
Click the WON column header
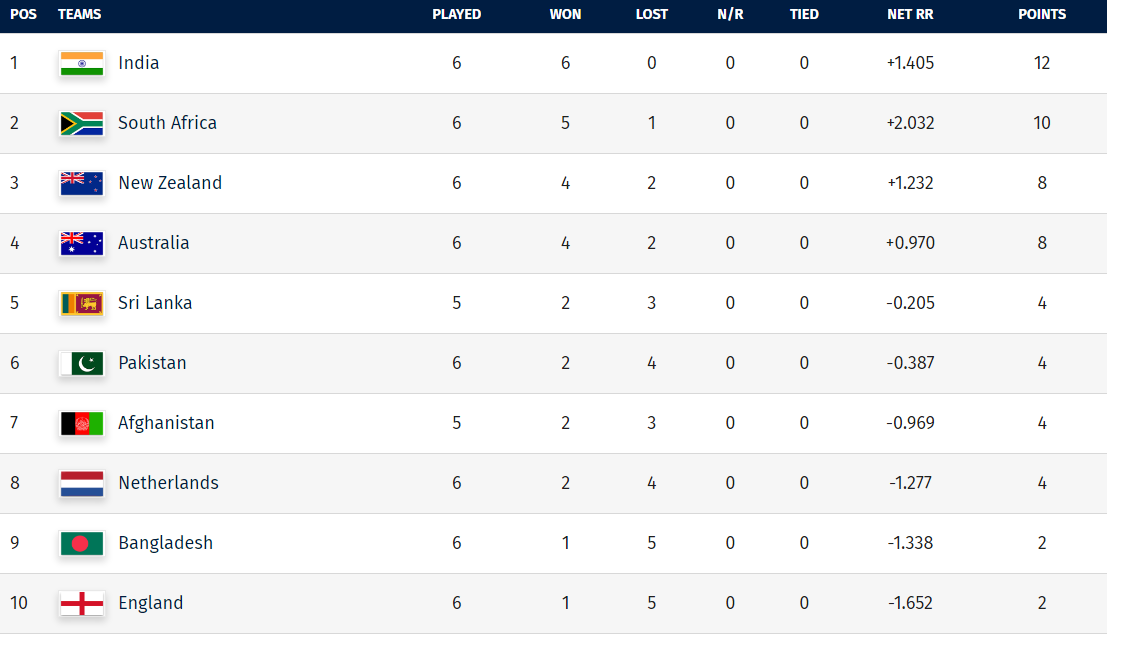(x=565, y=15)
